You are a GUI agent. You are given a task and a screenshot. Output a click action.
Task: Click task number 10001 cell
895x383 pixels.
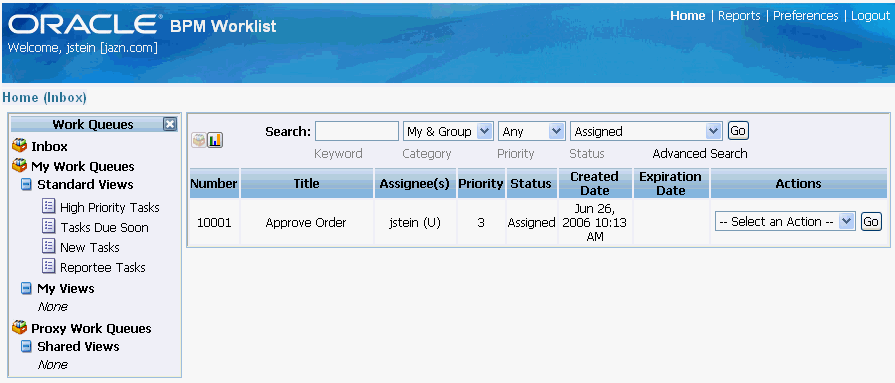pos(214,223)
